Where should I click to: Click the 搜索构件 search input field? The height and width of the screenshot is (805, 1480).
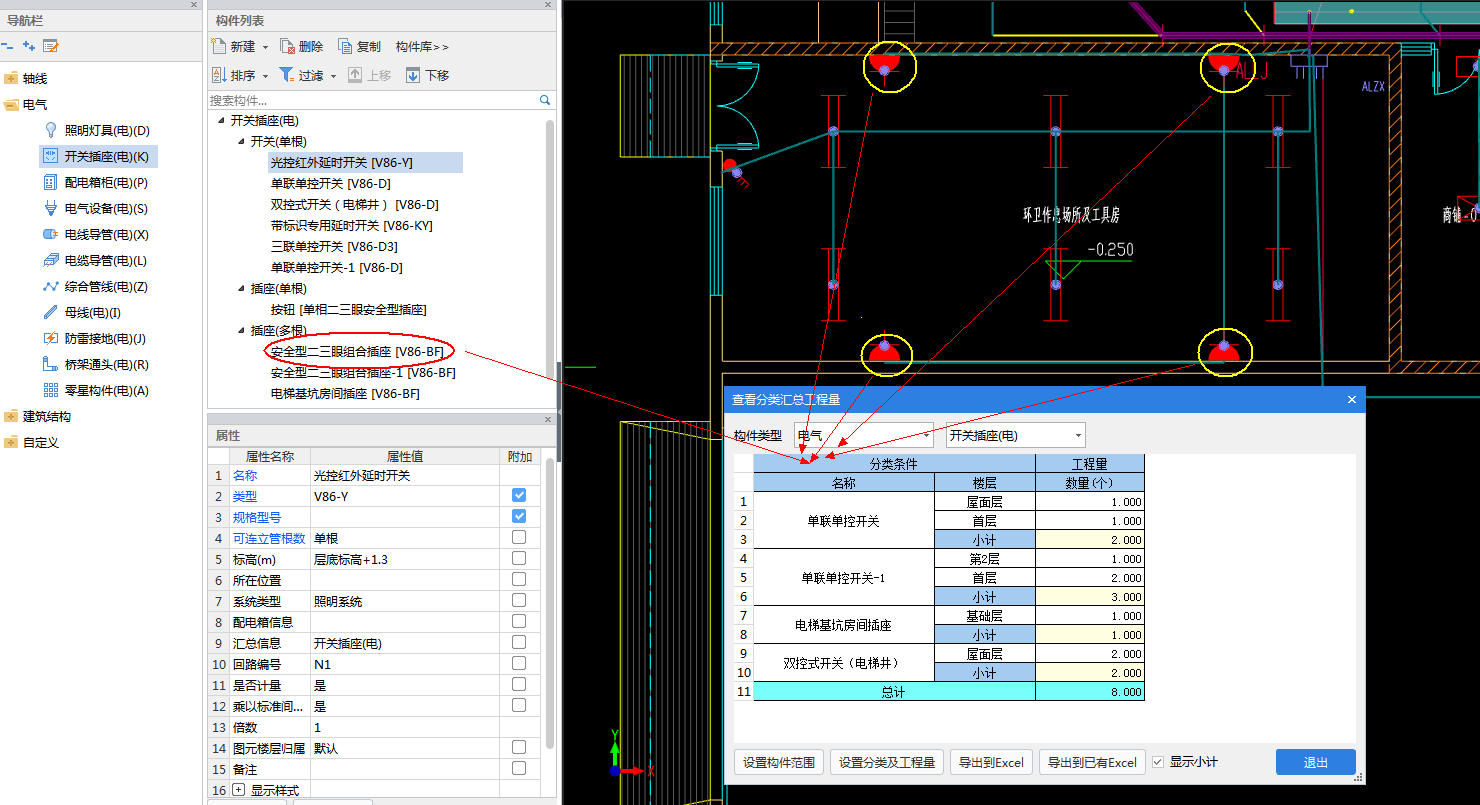[372, 100]
